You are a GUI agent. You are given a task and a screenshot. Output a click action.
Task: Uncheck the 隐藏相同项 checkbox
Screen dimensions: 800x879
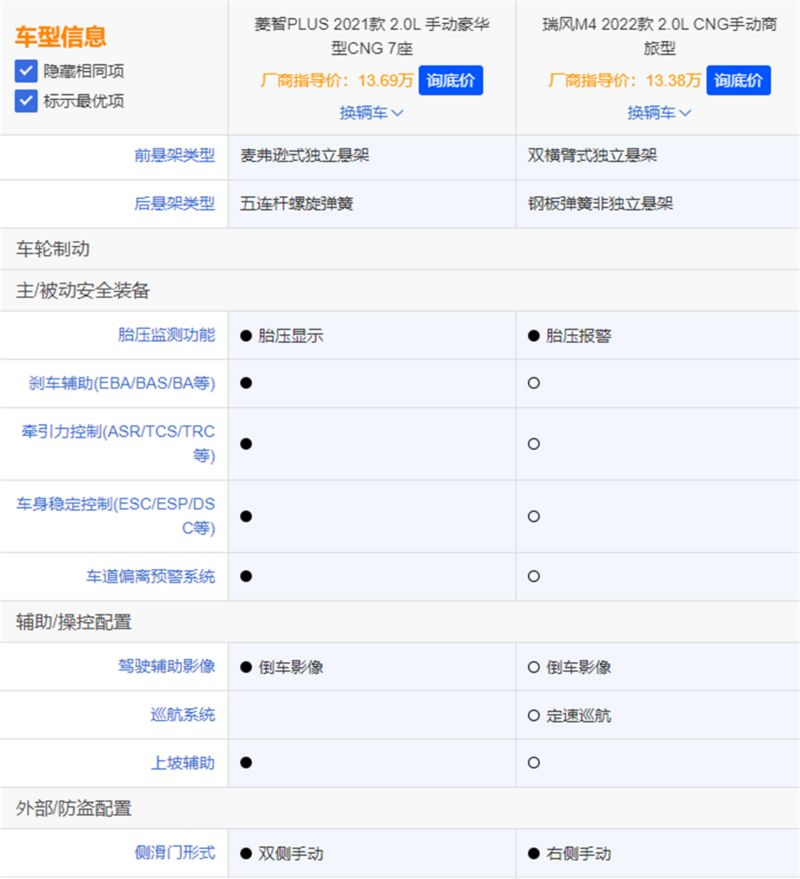[26, 71]
